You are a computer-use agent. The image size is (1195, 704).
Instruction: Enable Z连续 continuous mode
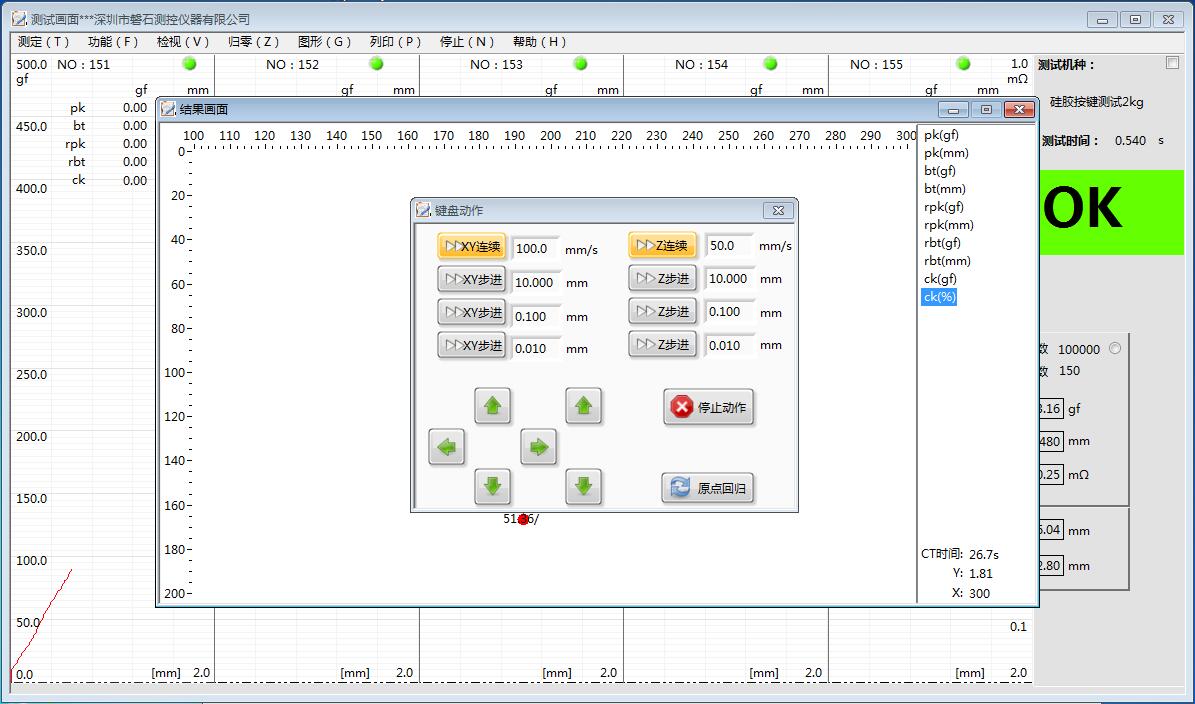click(x=663, y=246)
